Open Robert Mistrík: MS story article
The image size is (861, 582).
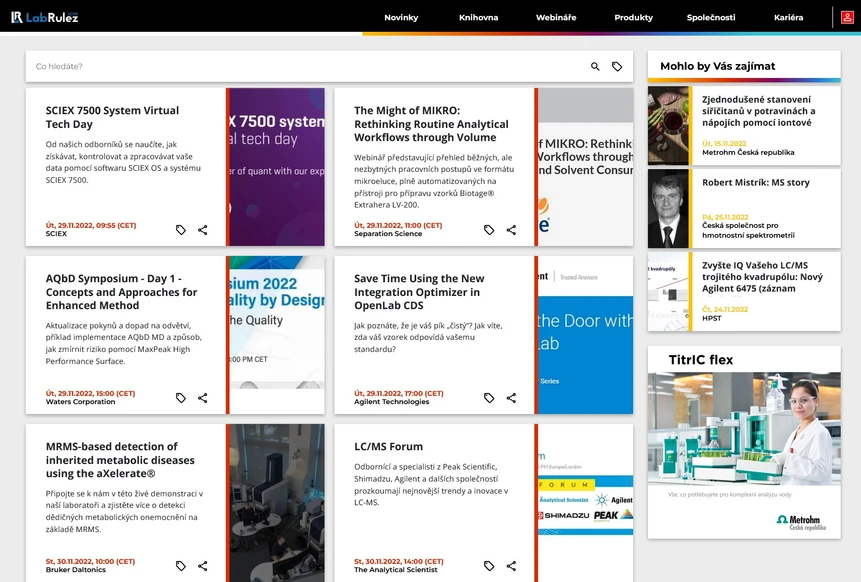click(x=756, y=182)
